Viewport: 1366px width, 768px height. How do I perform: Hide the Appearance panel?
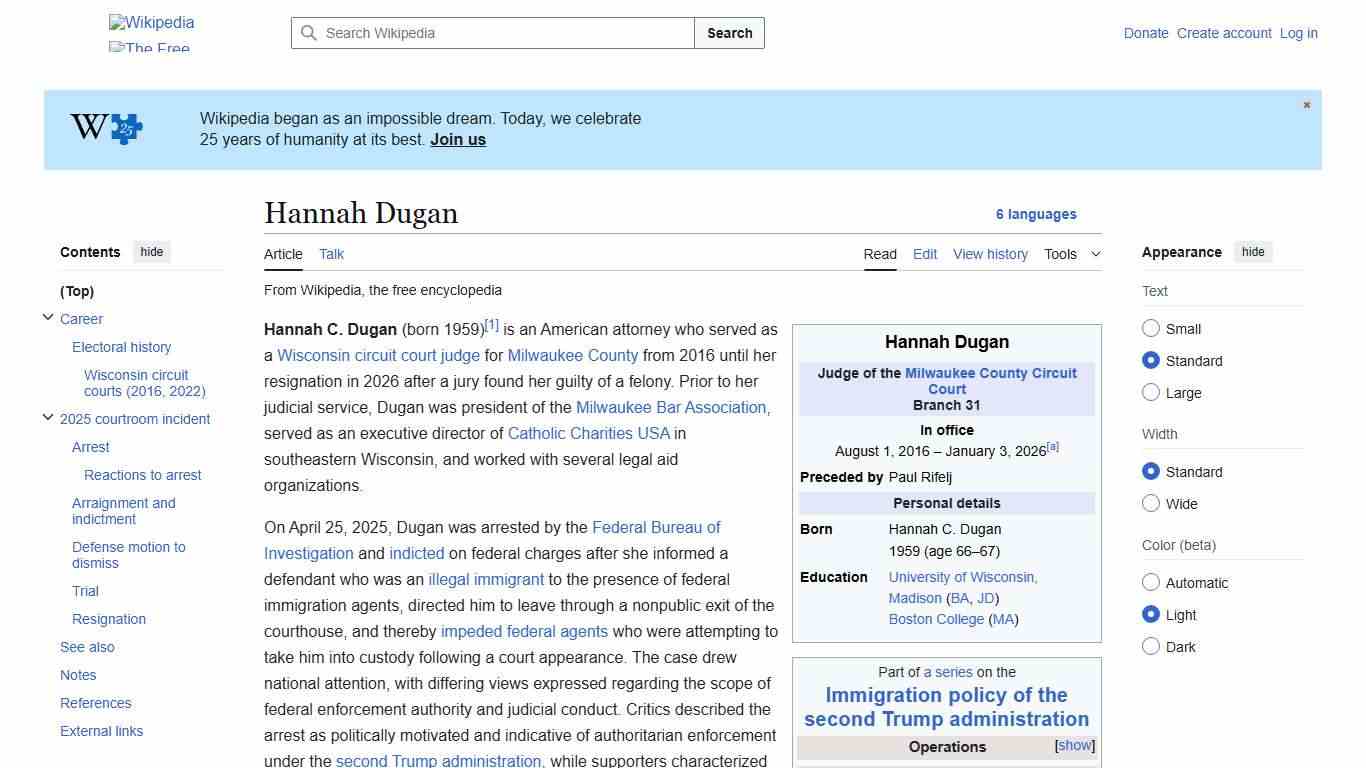tap(1253, 252)
